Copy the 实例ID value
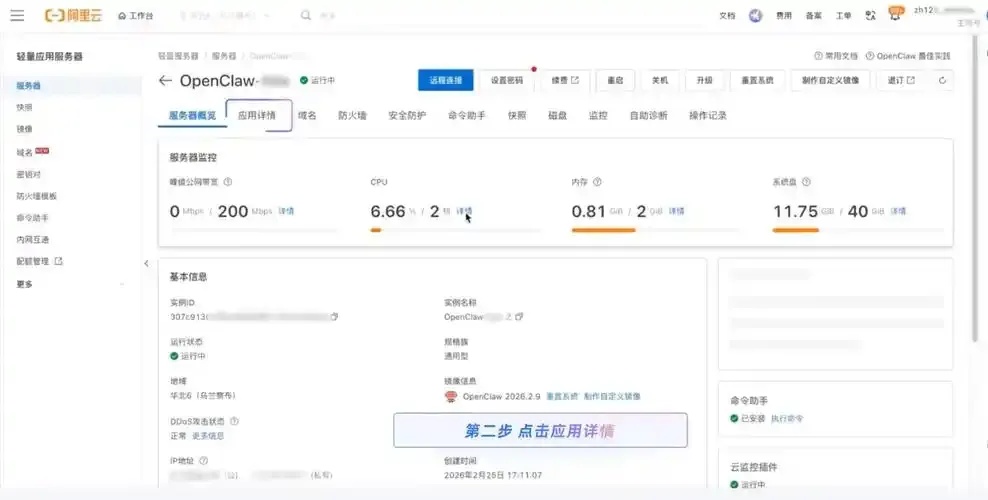The height and width of the screenshot is (500, 988). tap(334, 317)
